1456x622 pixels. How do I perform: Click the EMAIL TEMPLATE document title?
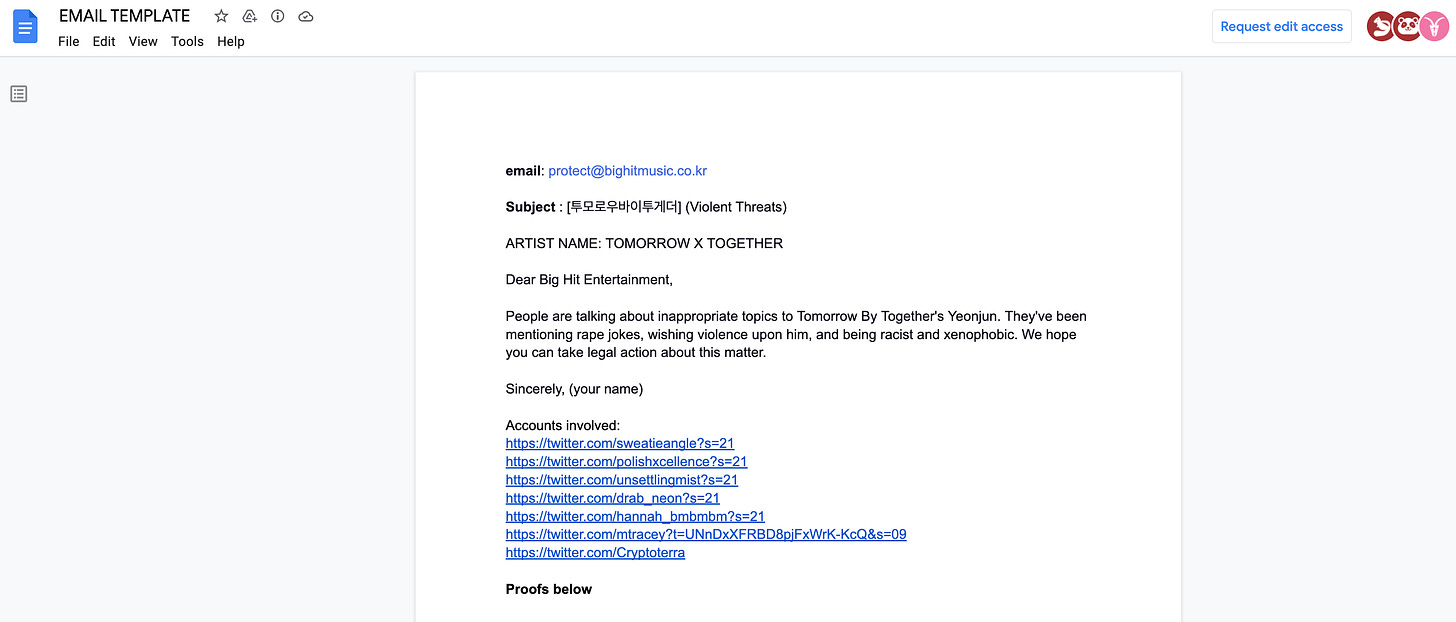pos(124,16)
